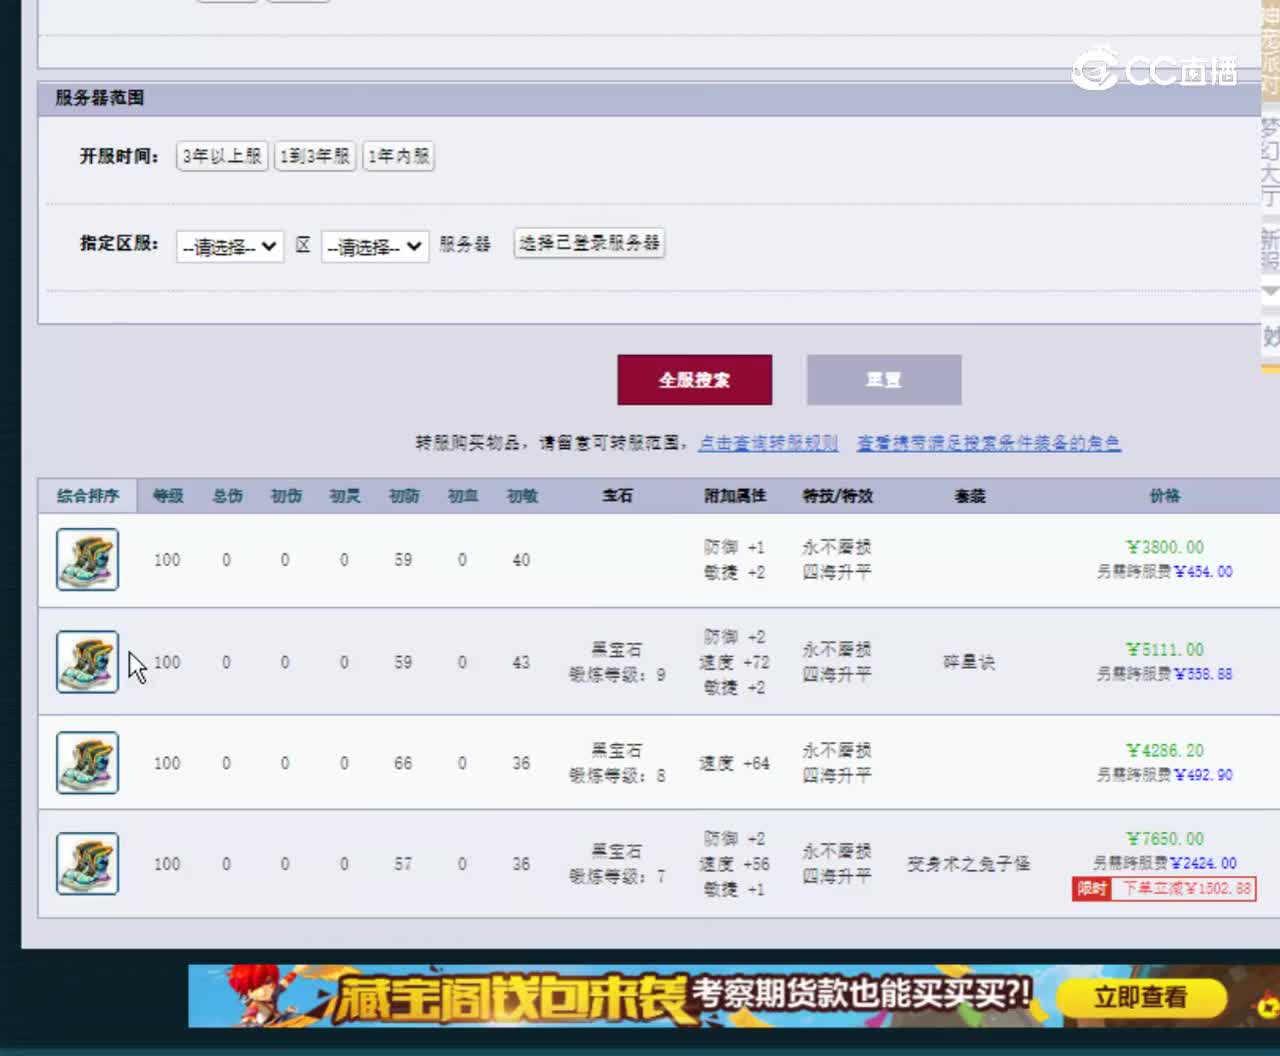Open shoe item icon priced ¥4286.20
The height and width of the screenshot is (1056, 1280).
pyautogui.click(x=87, y=763)
